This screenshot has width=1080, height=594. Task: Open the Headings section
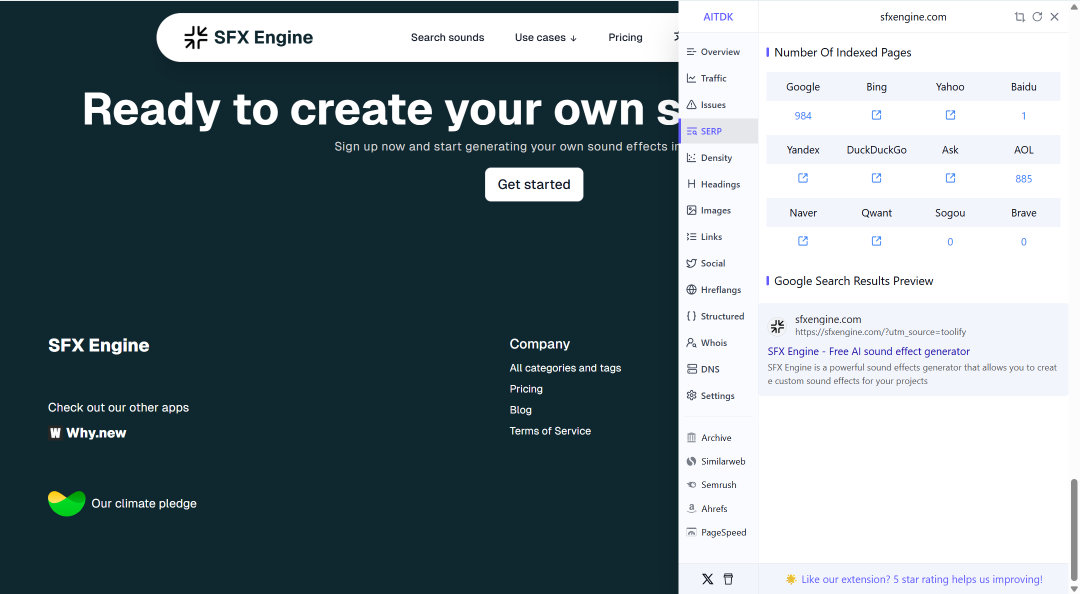tap(718, 184)
